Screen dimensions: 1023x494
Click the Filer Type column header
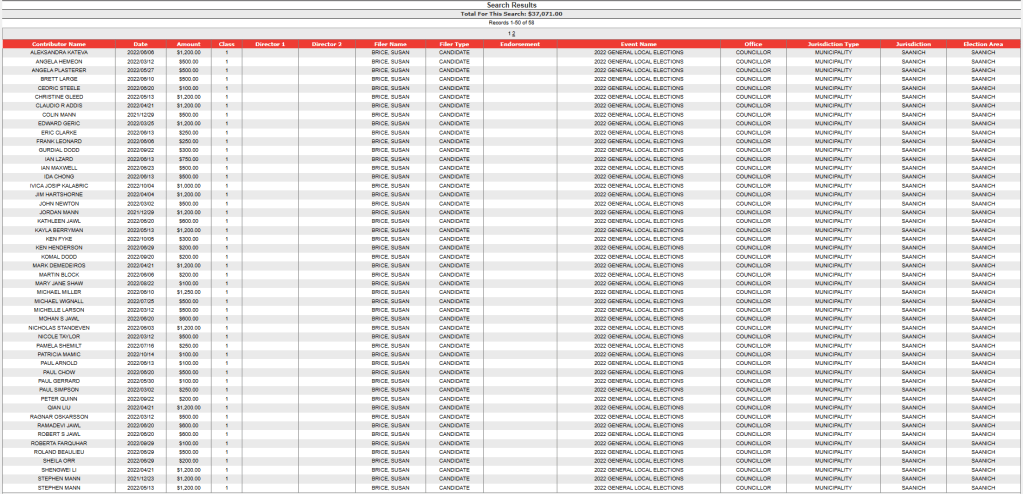[454, 44]
